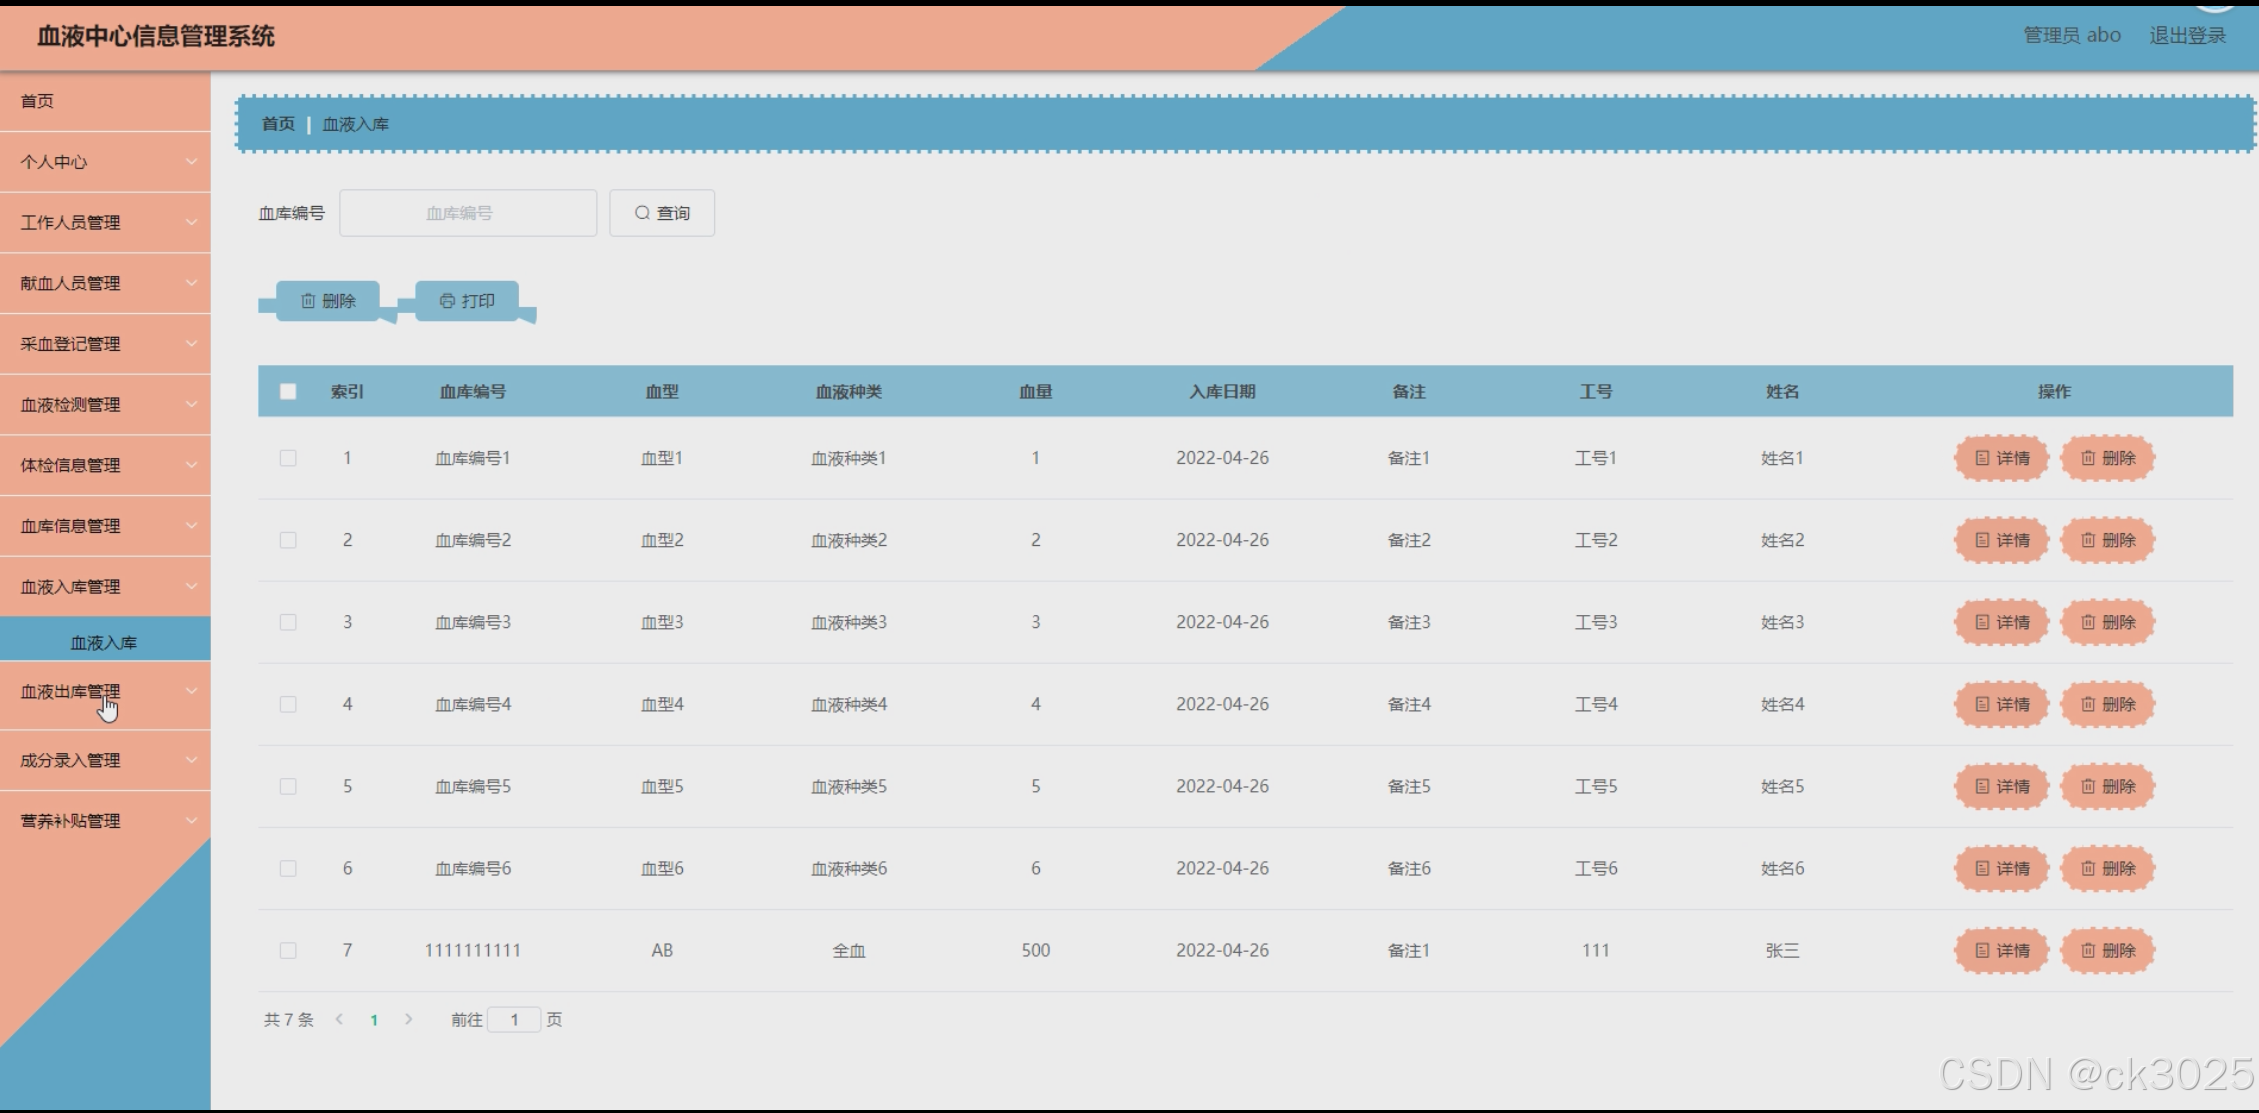
Task: View 详情 of the 血库编号4 row
Action: point(2001,704)
